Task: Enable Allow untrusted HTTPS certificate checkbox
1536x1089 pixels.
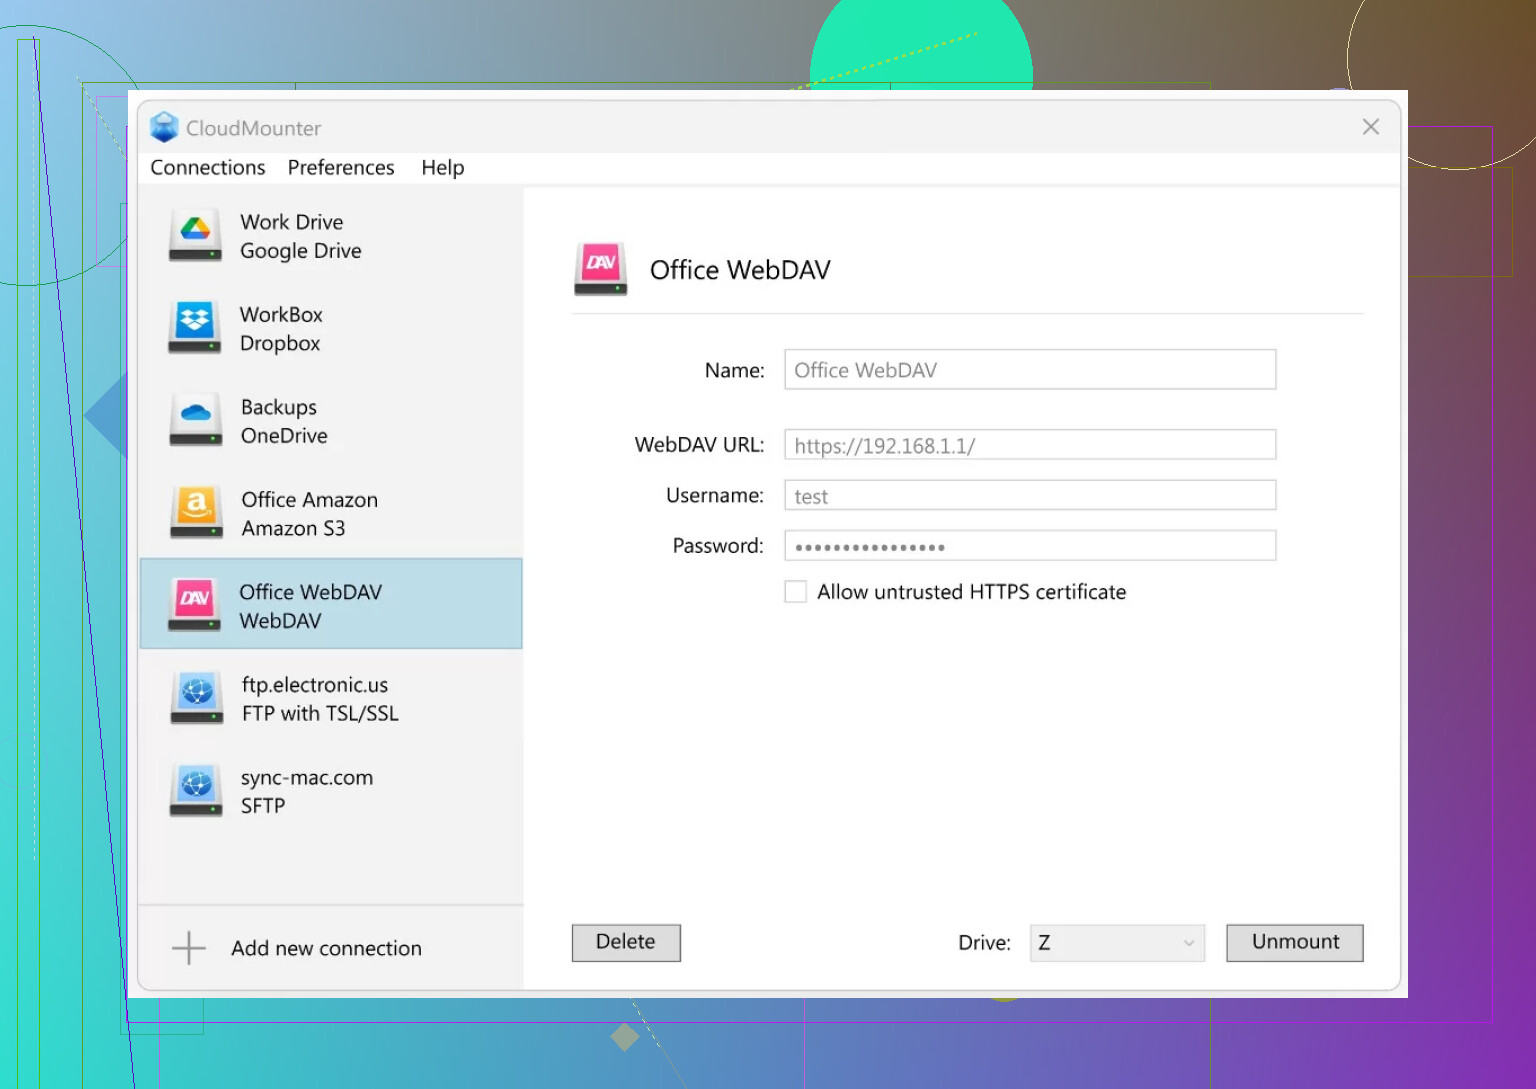Action: 796,592
